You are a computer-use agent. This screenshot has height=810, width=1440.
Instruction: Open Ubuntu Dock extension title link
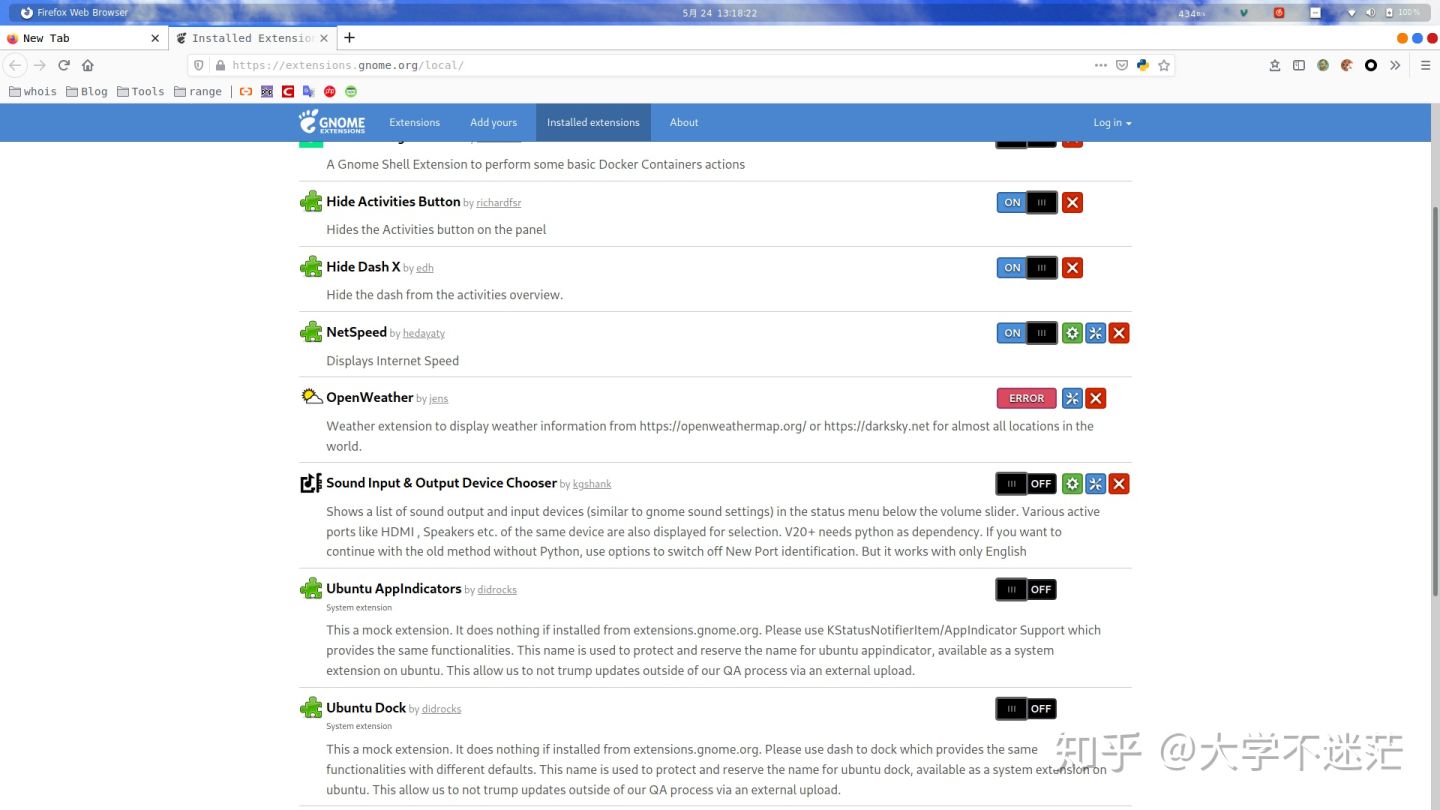tap(366, 708)
